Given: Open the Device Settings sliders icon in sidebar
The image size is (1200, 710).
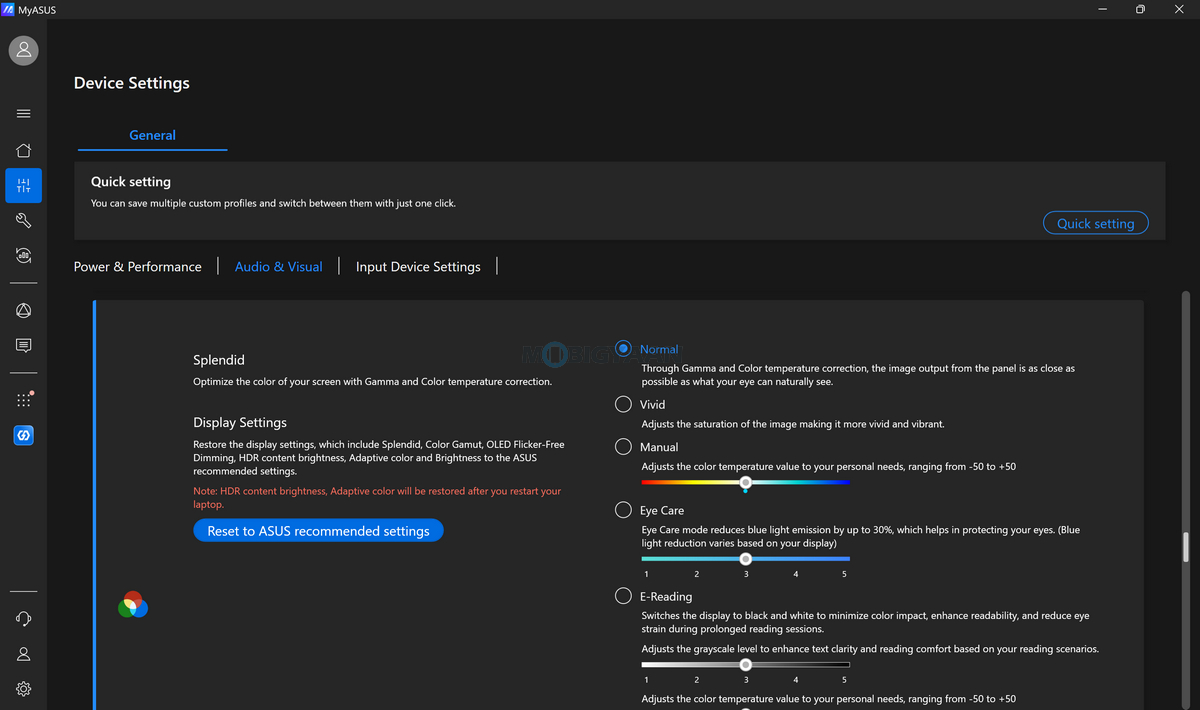Looking at the screenshot, I should (x=24, y=185).
